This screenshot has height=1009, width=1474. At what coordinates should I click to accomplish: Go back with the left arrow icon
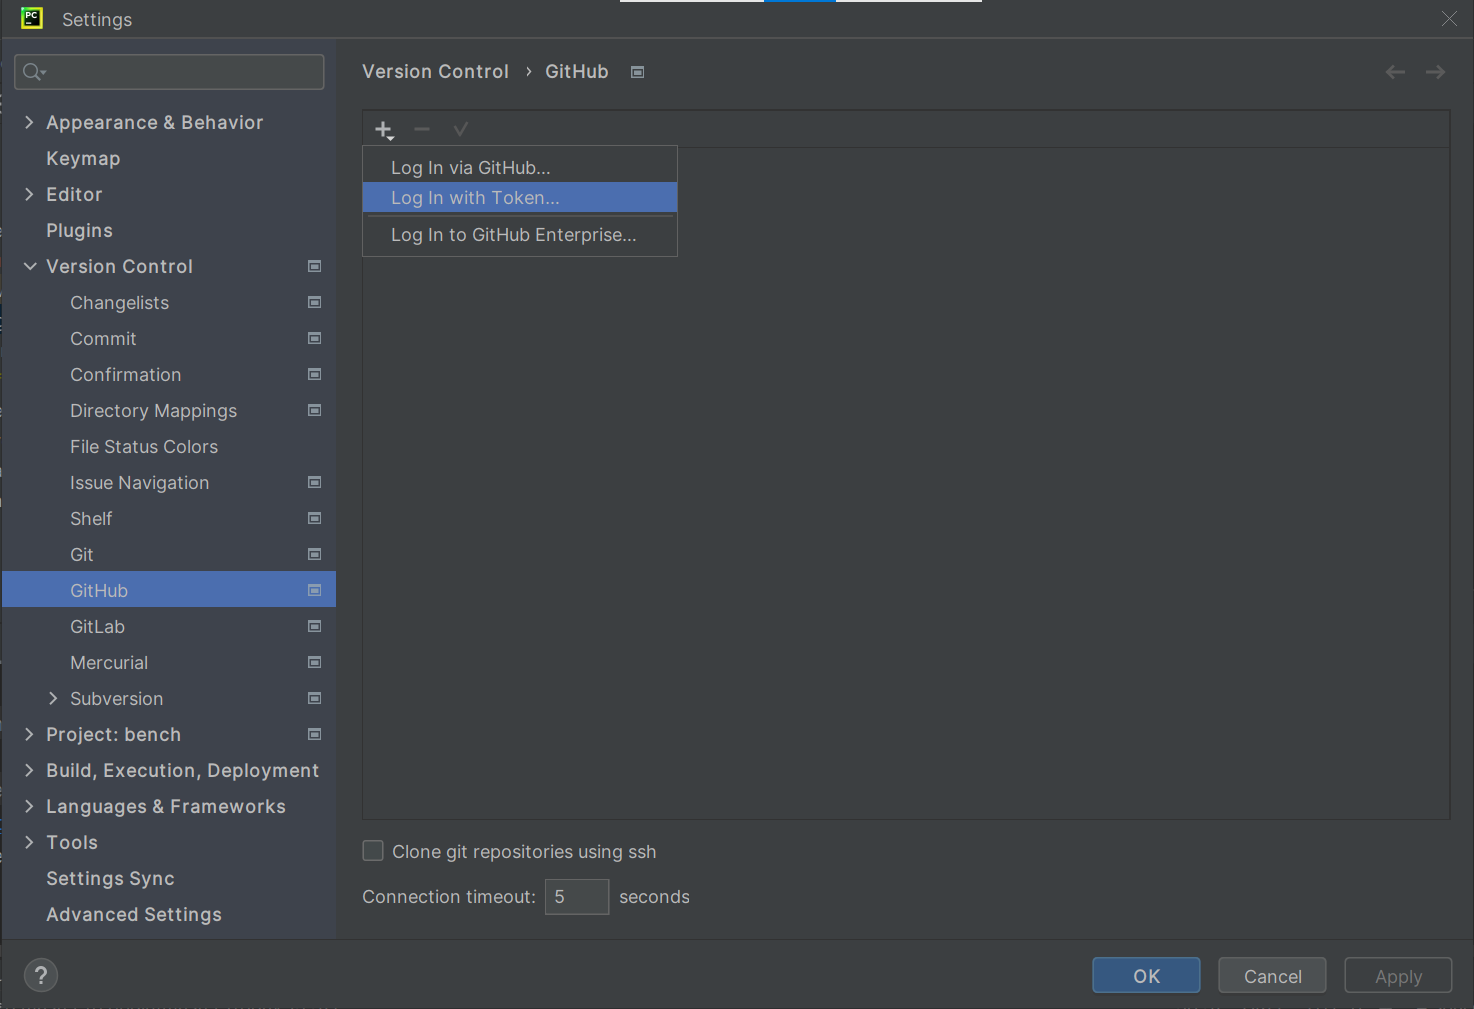(1395, 72)
